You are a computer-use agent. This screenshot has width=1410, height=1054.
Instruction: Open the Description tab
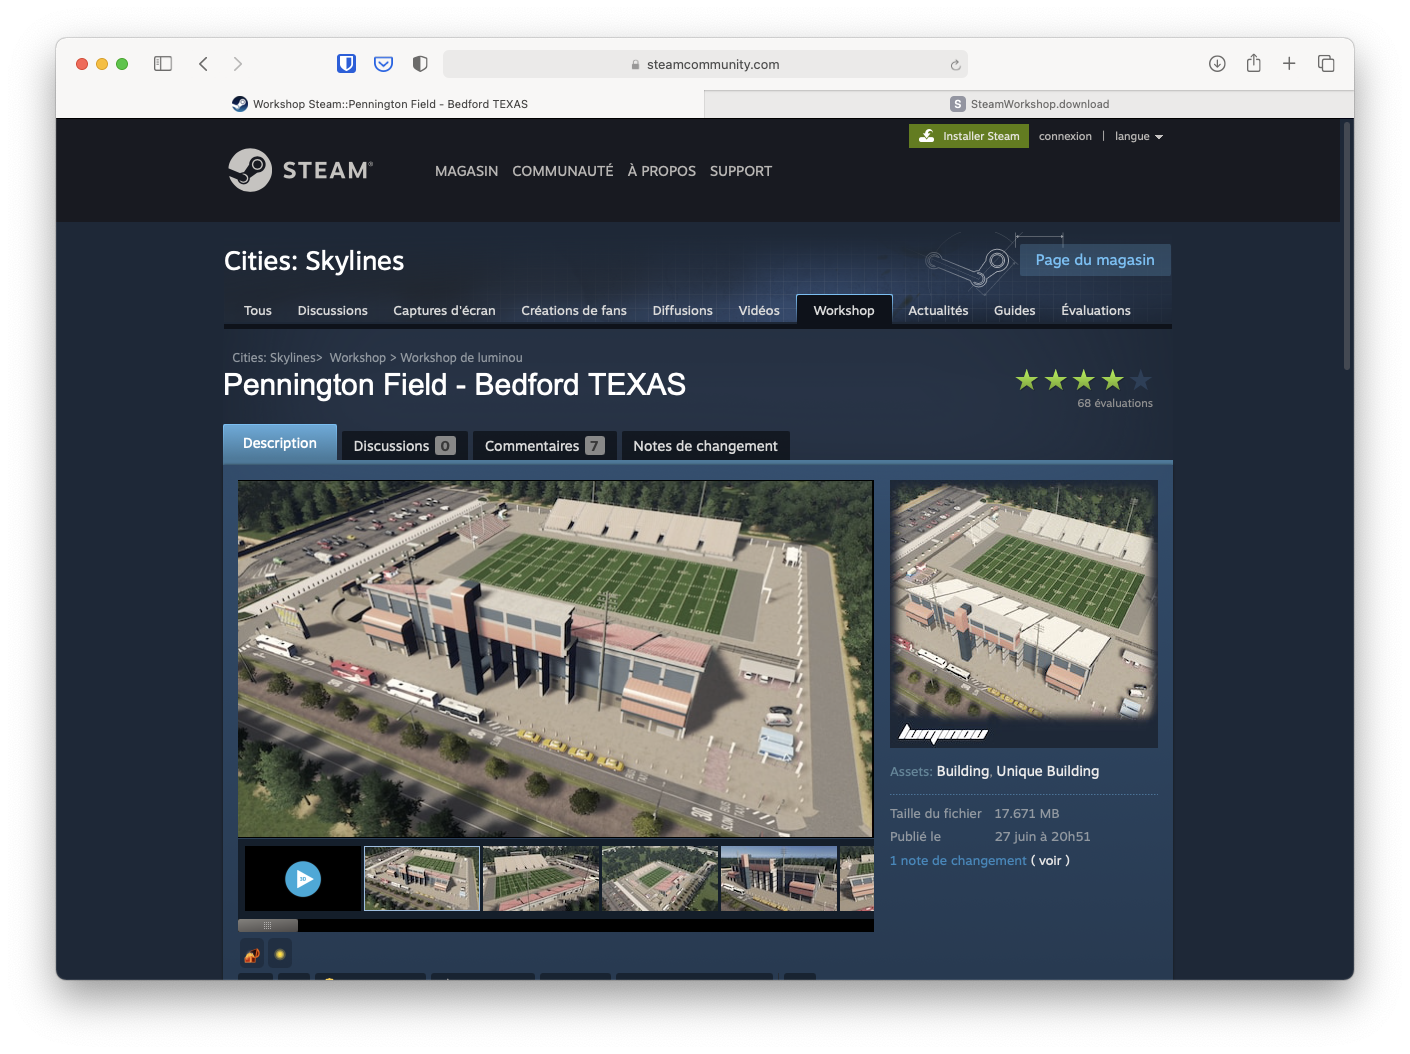(x=280, y=443)
